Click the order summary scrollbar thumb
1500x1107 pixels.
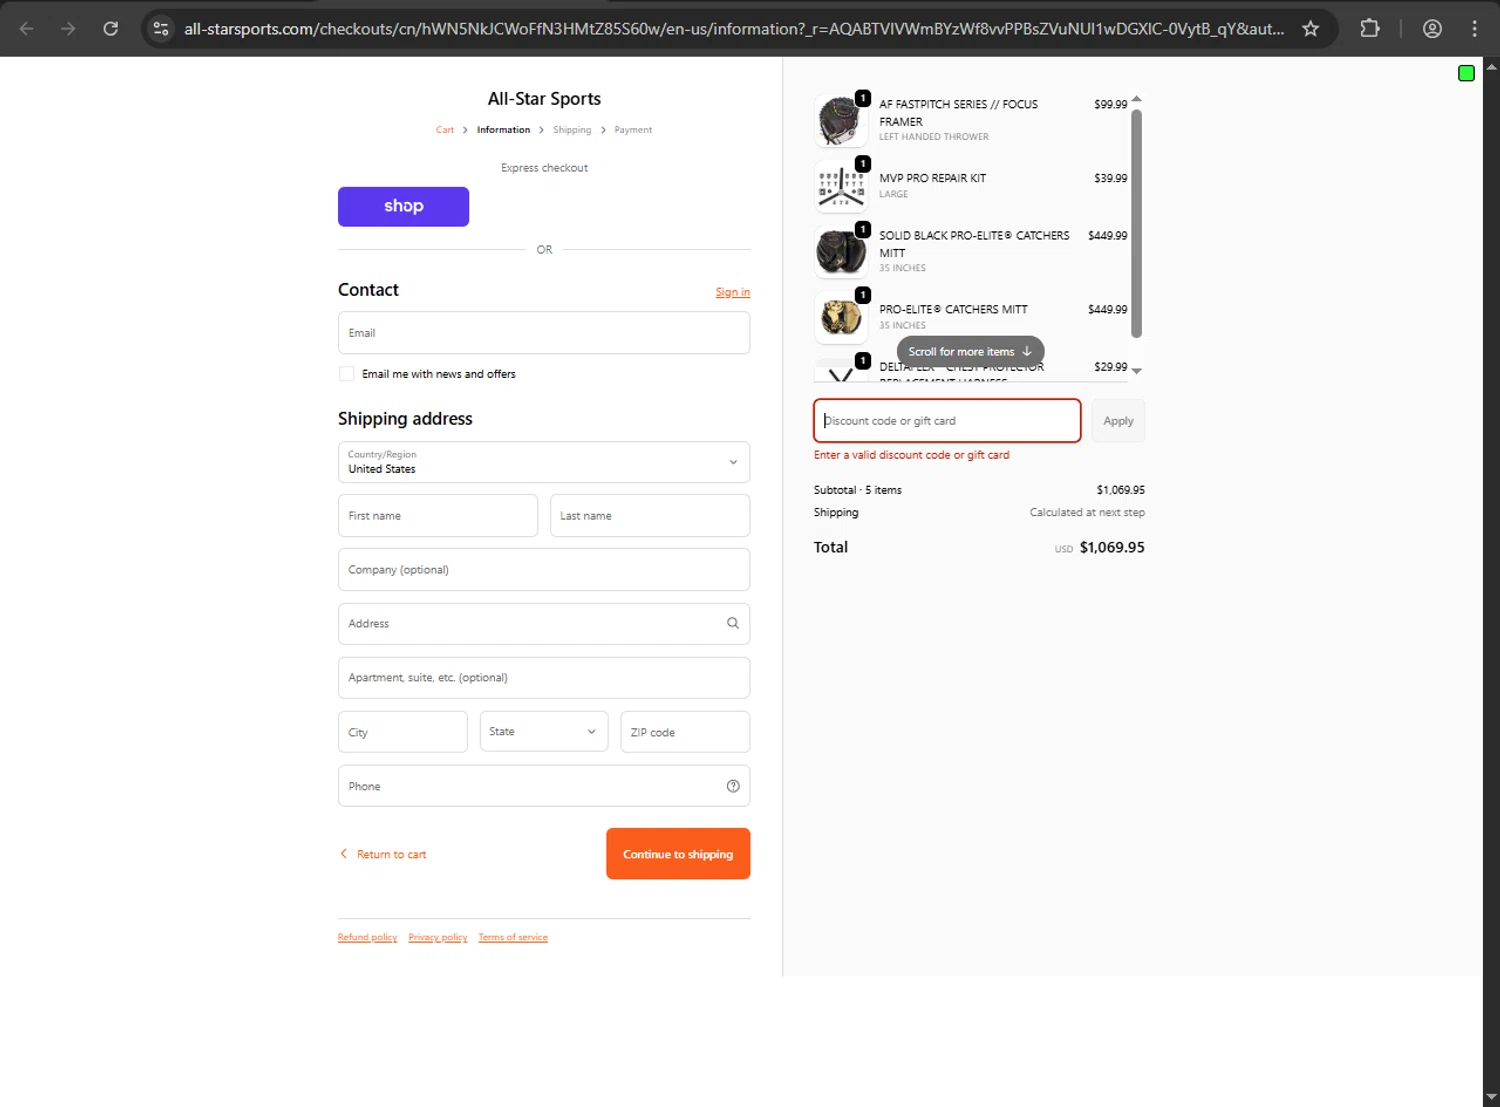pos(1136,223)
